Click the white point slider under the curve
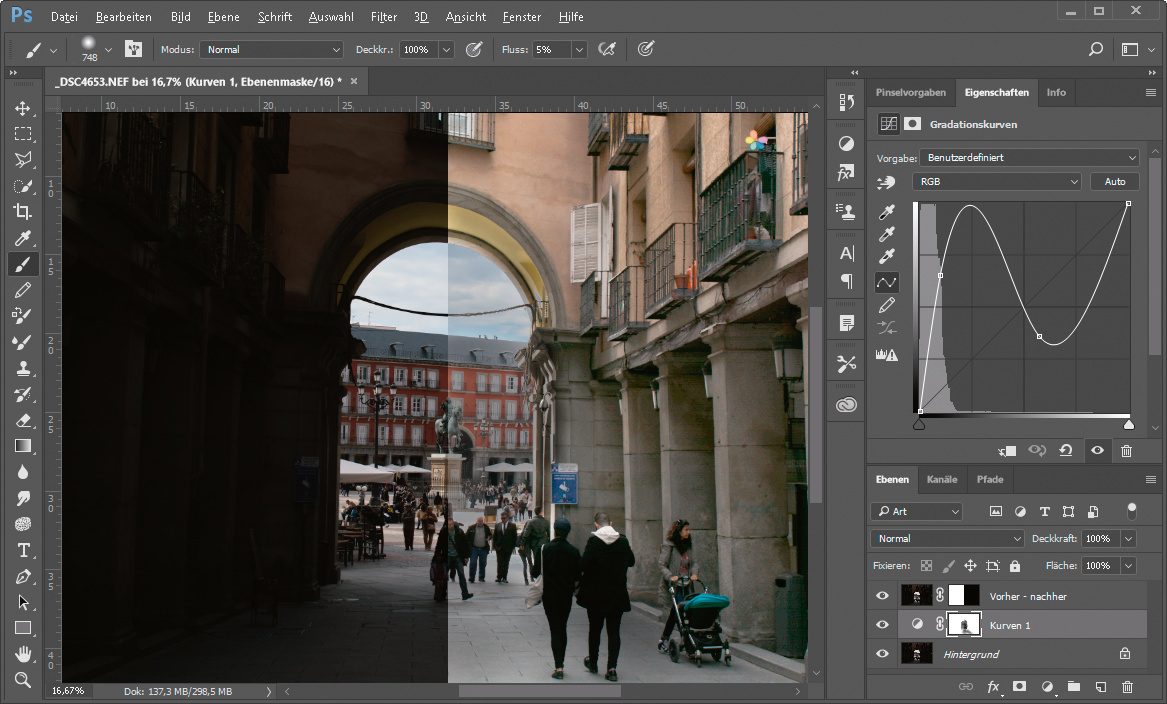1167x704 pixels. coord(1129,425)
